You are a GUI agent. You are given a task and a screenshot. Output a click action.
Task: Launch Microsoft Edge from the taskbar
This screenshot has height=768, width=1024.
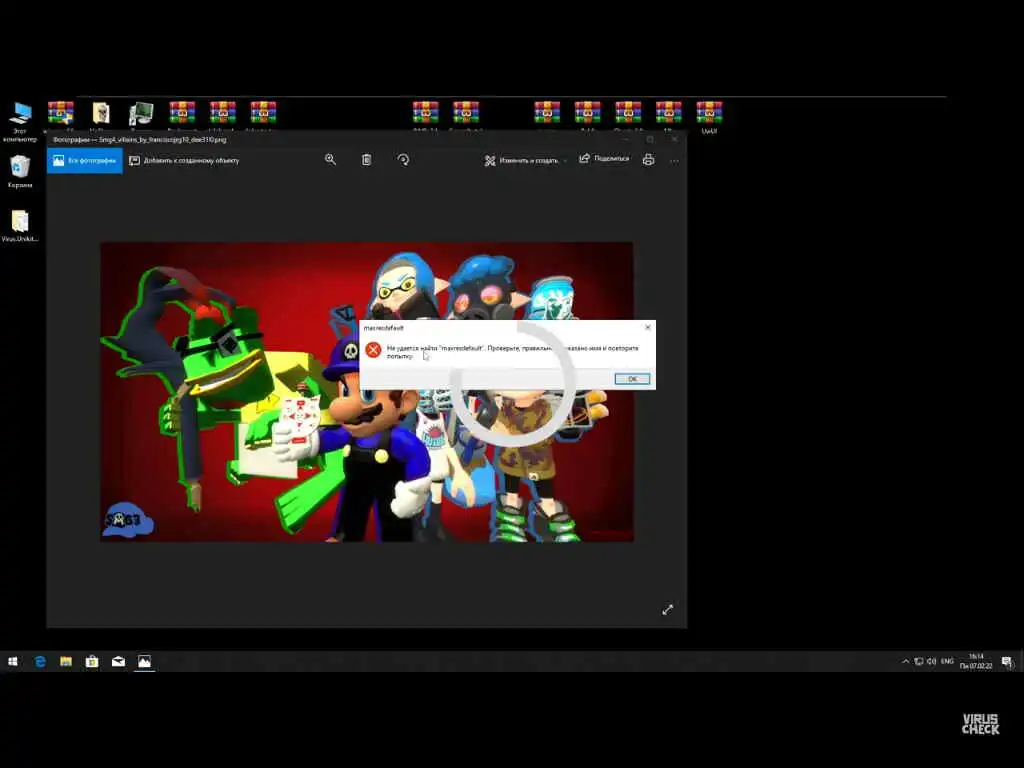pos(40,662)
